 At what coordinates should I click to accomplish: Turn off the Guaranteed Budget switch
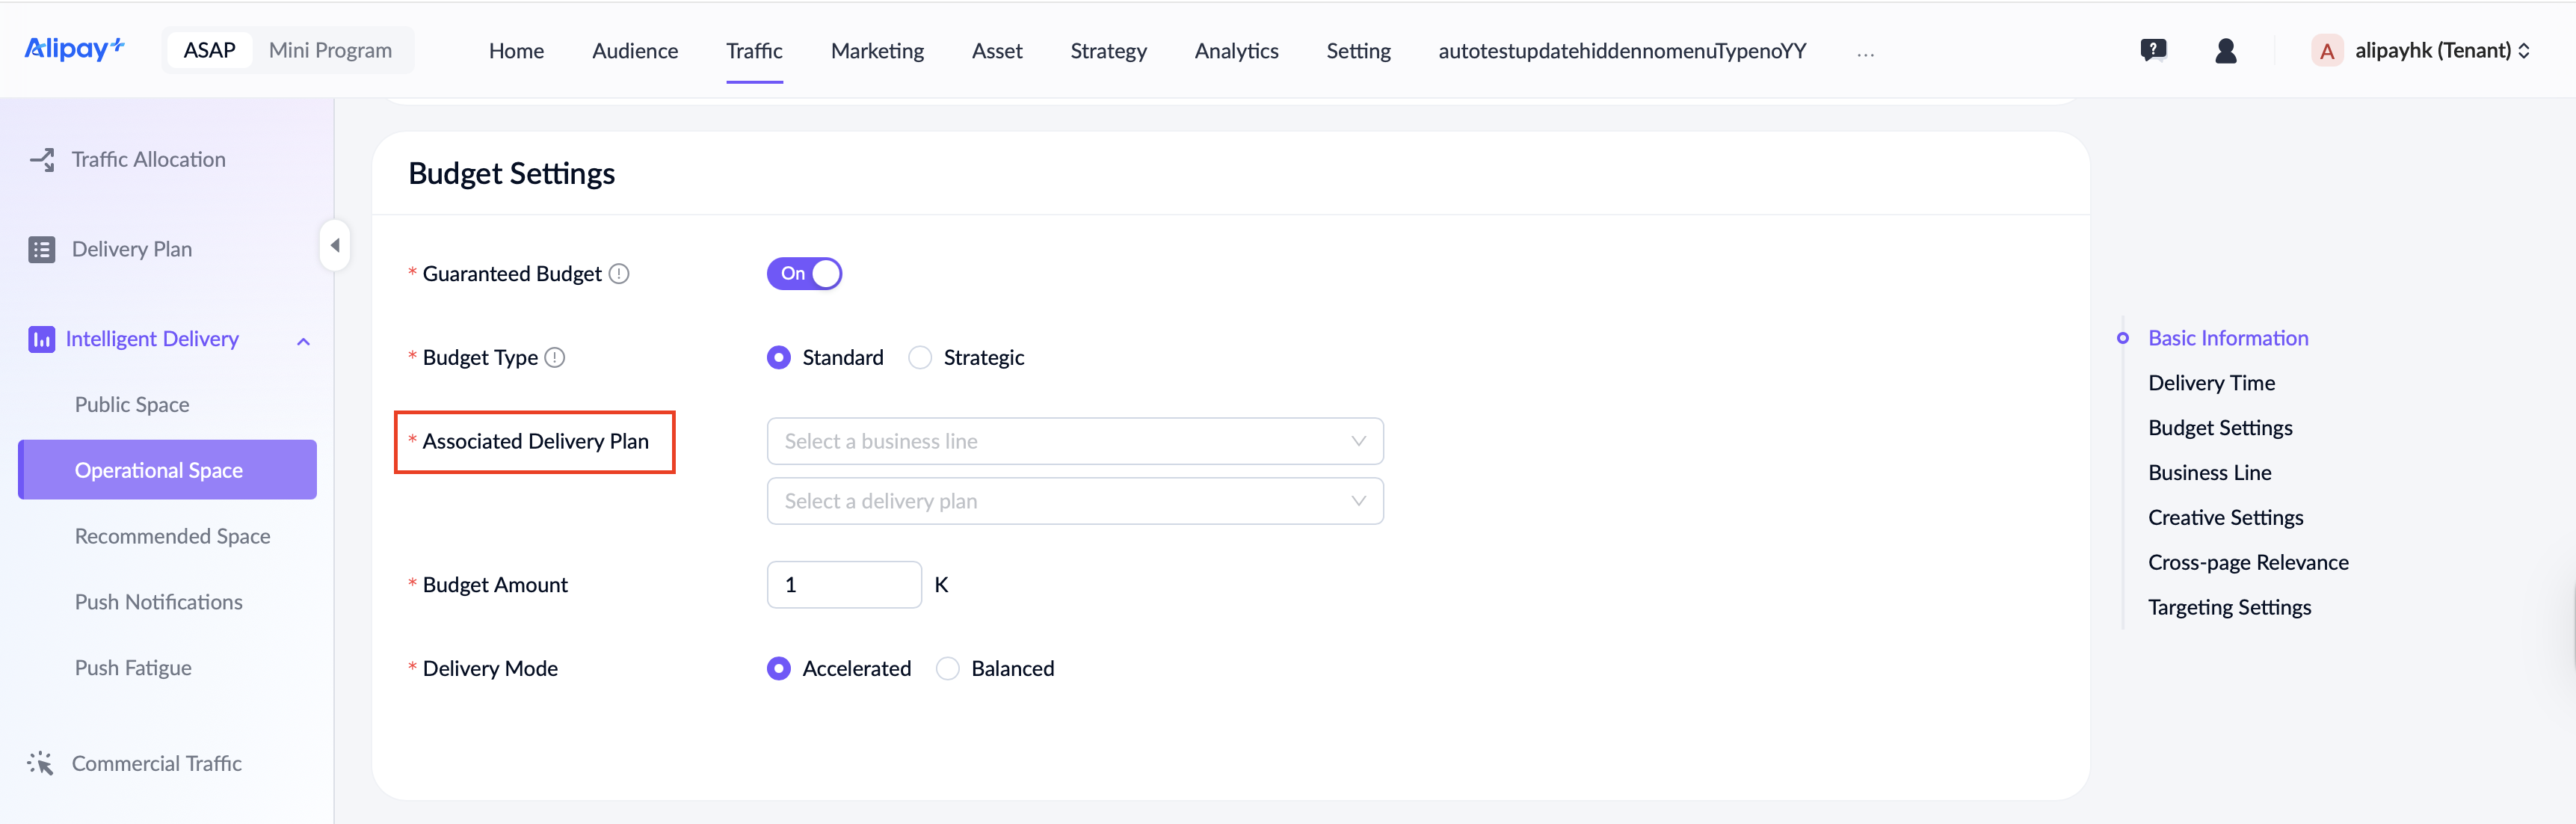804,274
